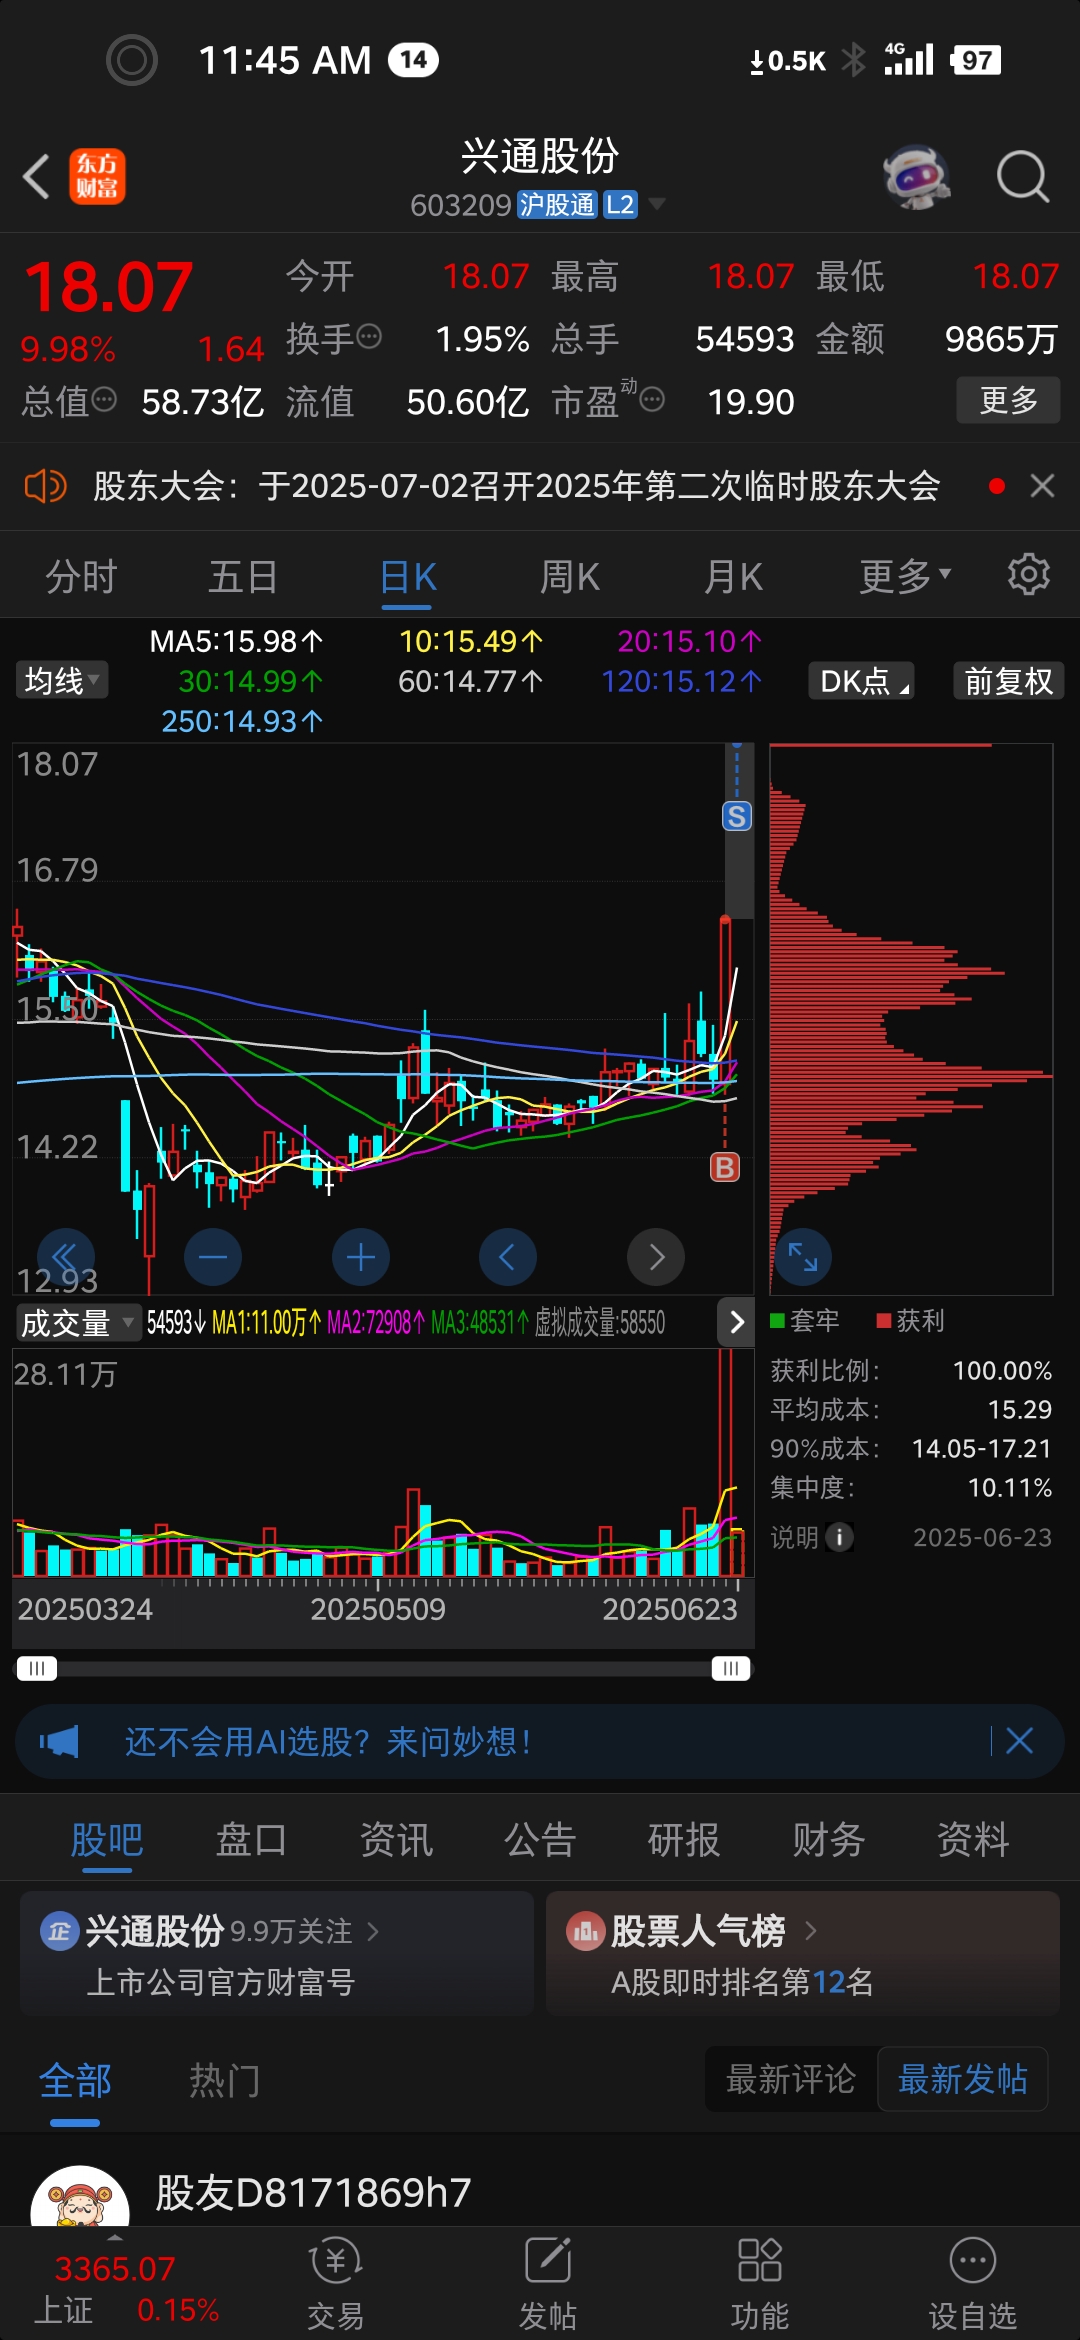Image resolution: width=1080 pixels, height=2340 pixels.
Task: Open the 说明 info icon
Action: [x=839, y=1537]
